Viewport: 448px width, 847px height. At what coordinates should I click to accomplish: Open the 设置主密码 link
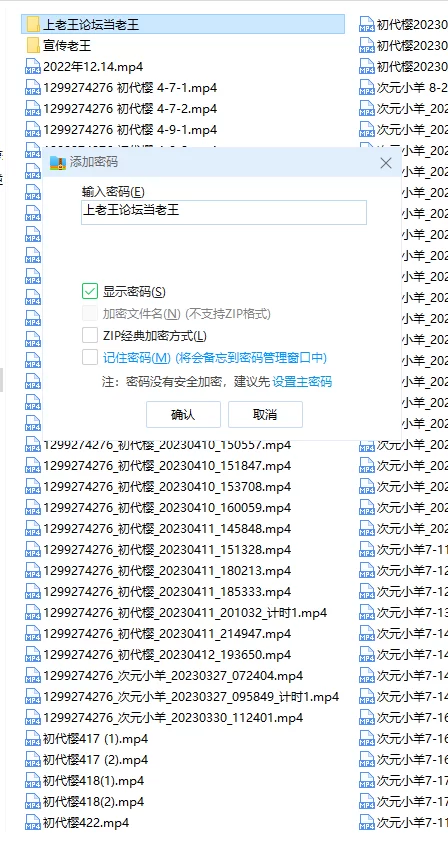pos(302,382)
